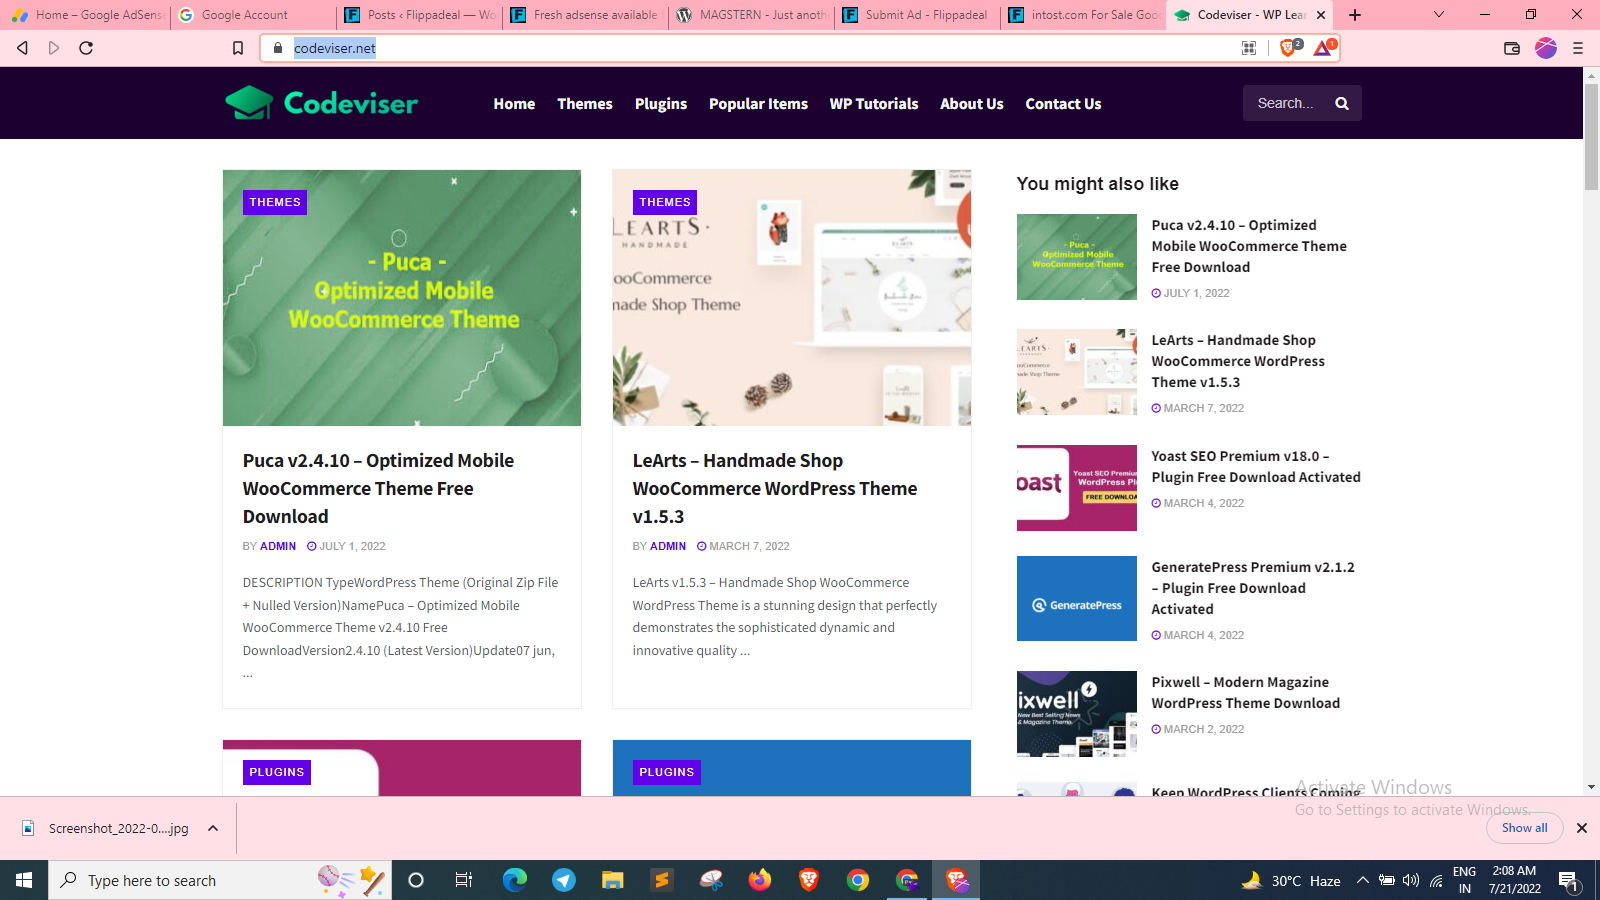Click the codeviser.net address bar

(x=750, y=48)
